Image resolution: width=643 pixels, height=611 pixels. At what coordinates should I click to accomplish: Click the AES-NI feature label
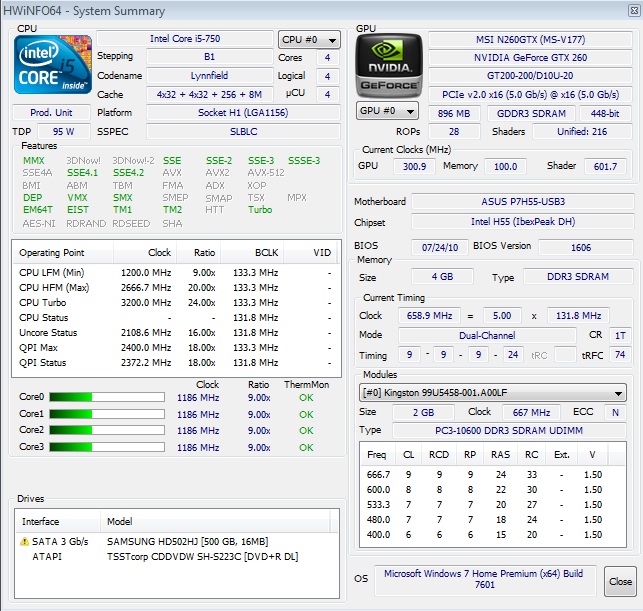(x=39, y=223)
